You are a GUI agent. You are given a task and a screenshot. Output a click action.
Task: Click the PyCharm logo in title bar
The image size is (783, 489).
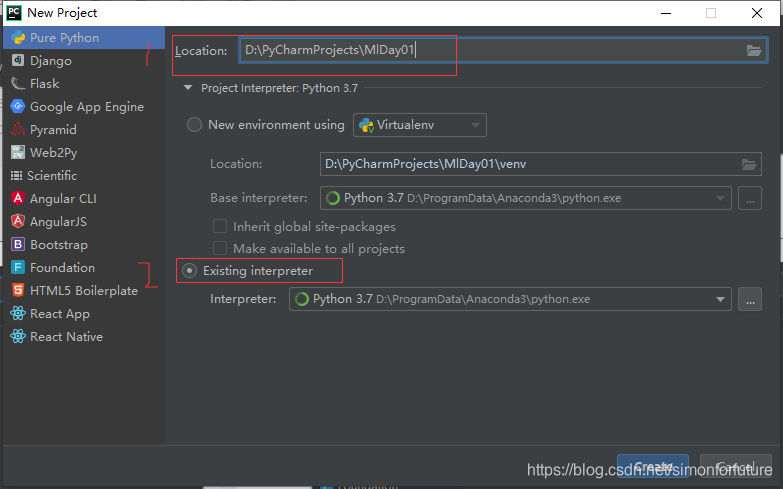point(14,12)
